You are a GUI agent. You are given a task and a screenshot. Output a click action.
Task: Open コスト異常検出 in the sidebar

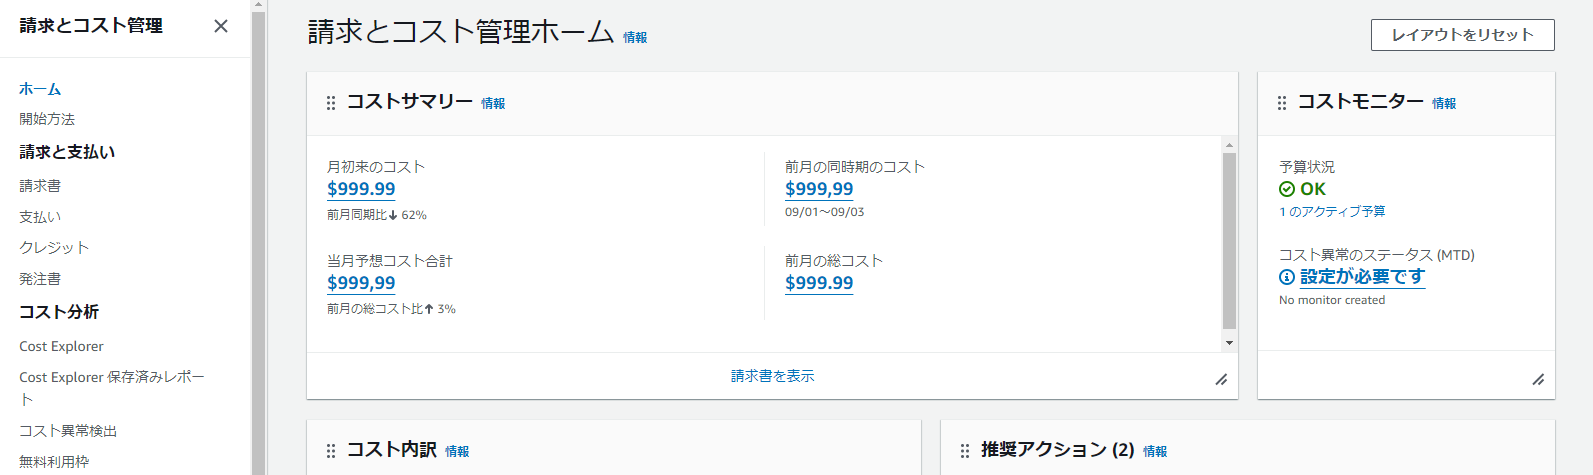pyautogui.click(x=68, y=431)
